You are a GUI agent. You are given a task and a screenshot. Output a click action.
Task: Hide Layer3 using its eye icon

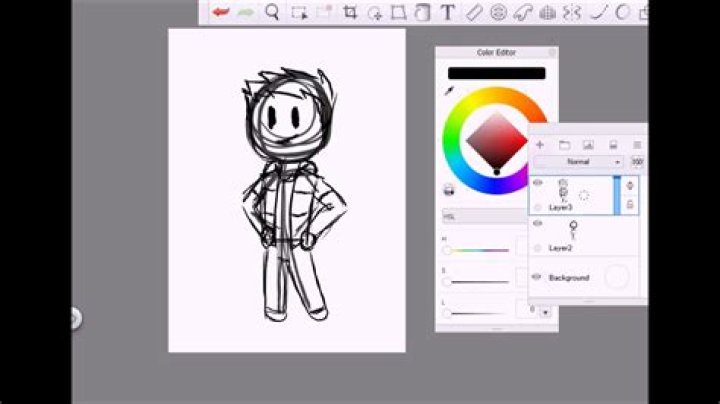[538, 183]
